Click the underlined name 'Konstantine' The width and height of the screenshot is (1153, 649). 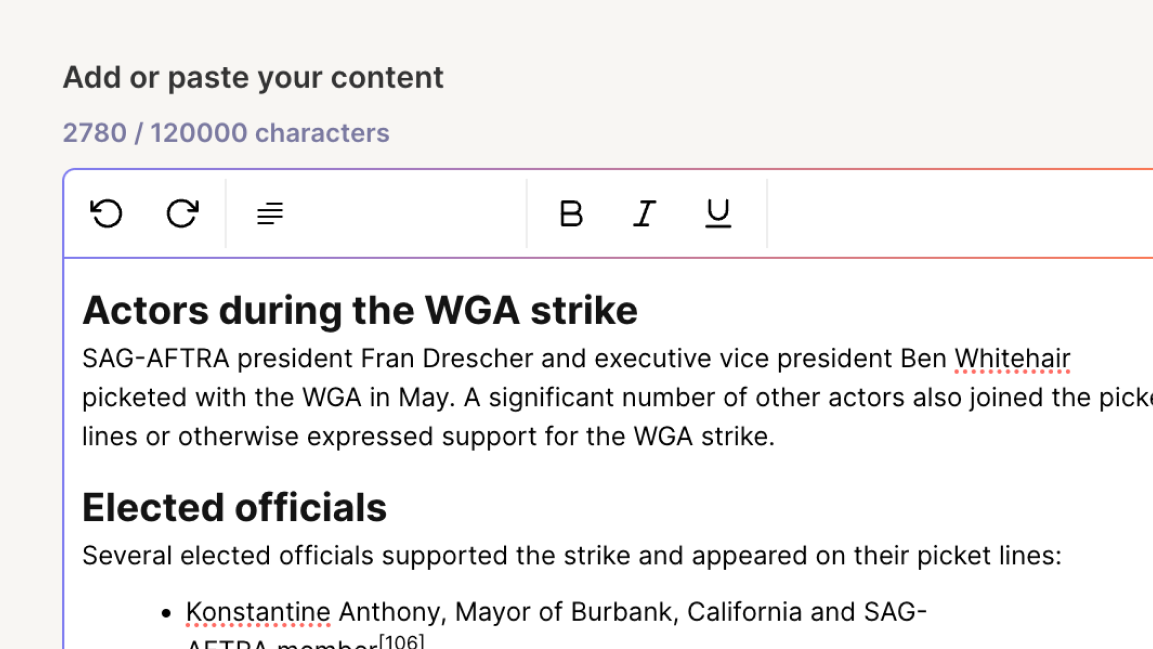(x=258, y=612)
